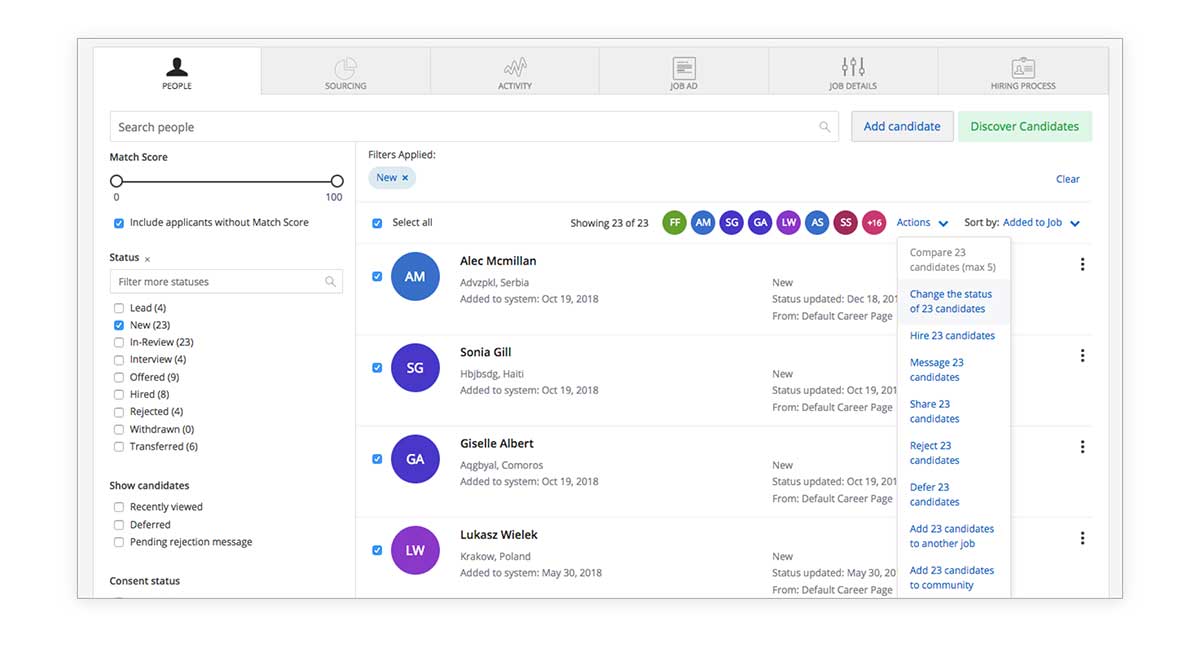Show the +16 more selected candidates
This screenshot has width=1200, height=660.
pyautogui.click(x=874, y=223)
